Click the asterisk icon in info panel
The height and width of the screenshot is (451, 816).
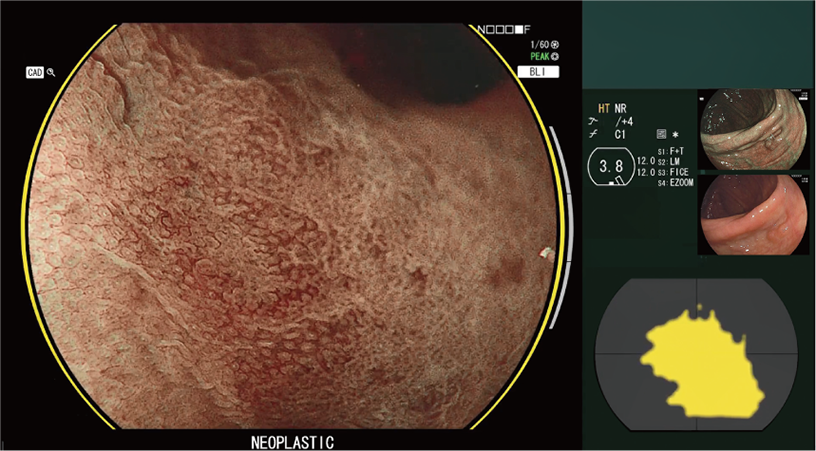coord(675,133)
